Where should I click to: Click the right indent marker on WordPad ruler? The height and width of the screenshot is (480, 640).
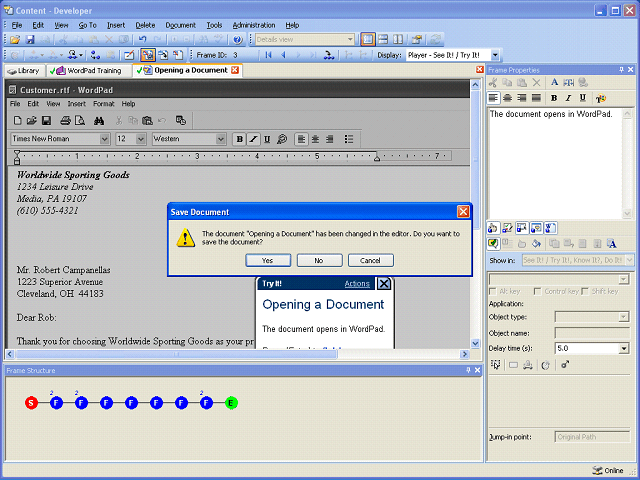click(377, 158)
